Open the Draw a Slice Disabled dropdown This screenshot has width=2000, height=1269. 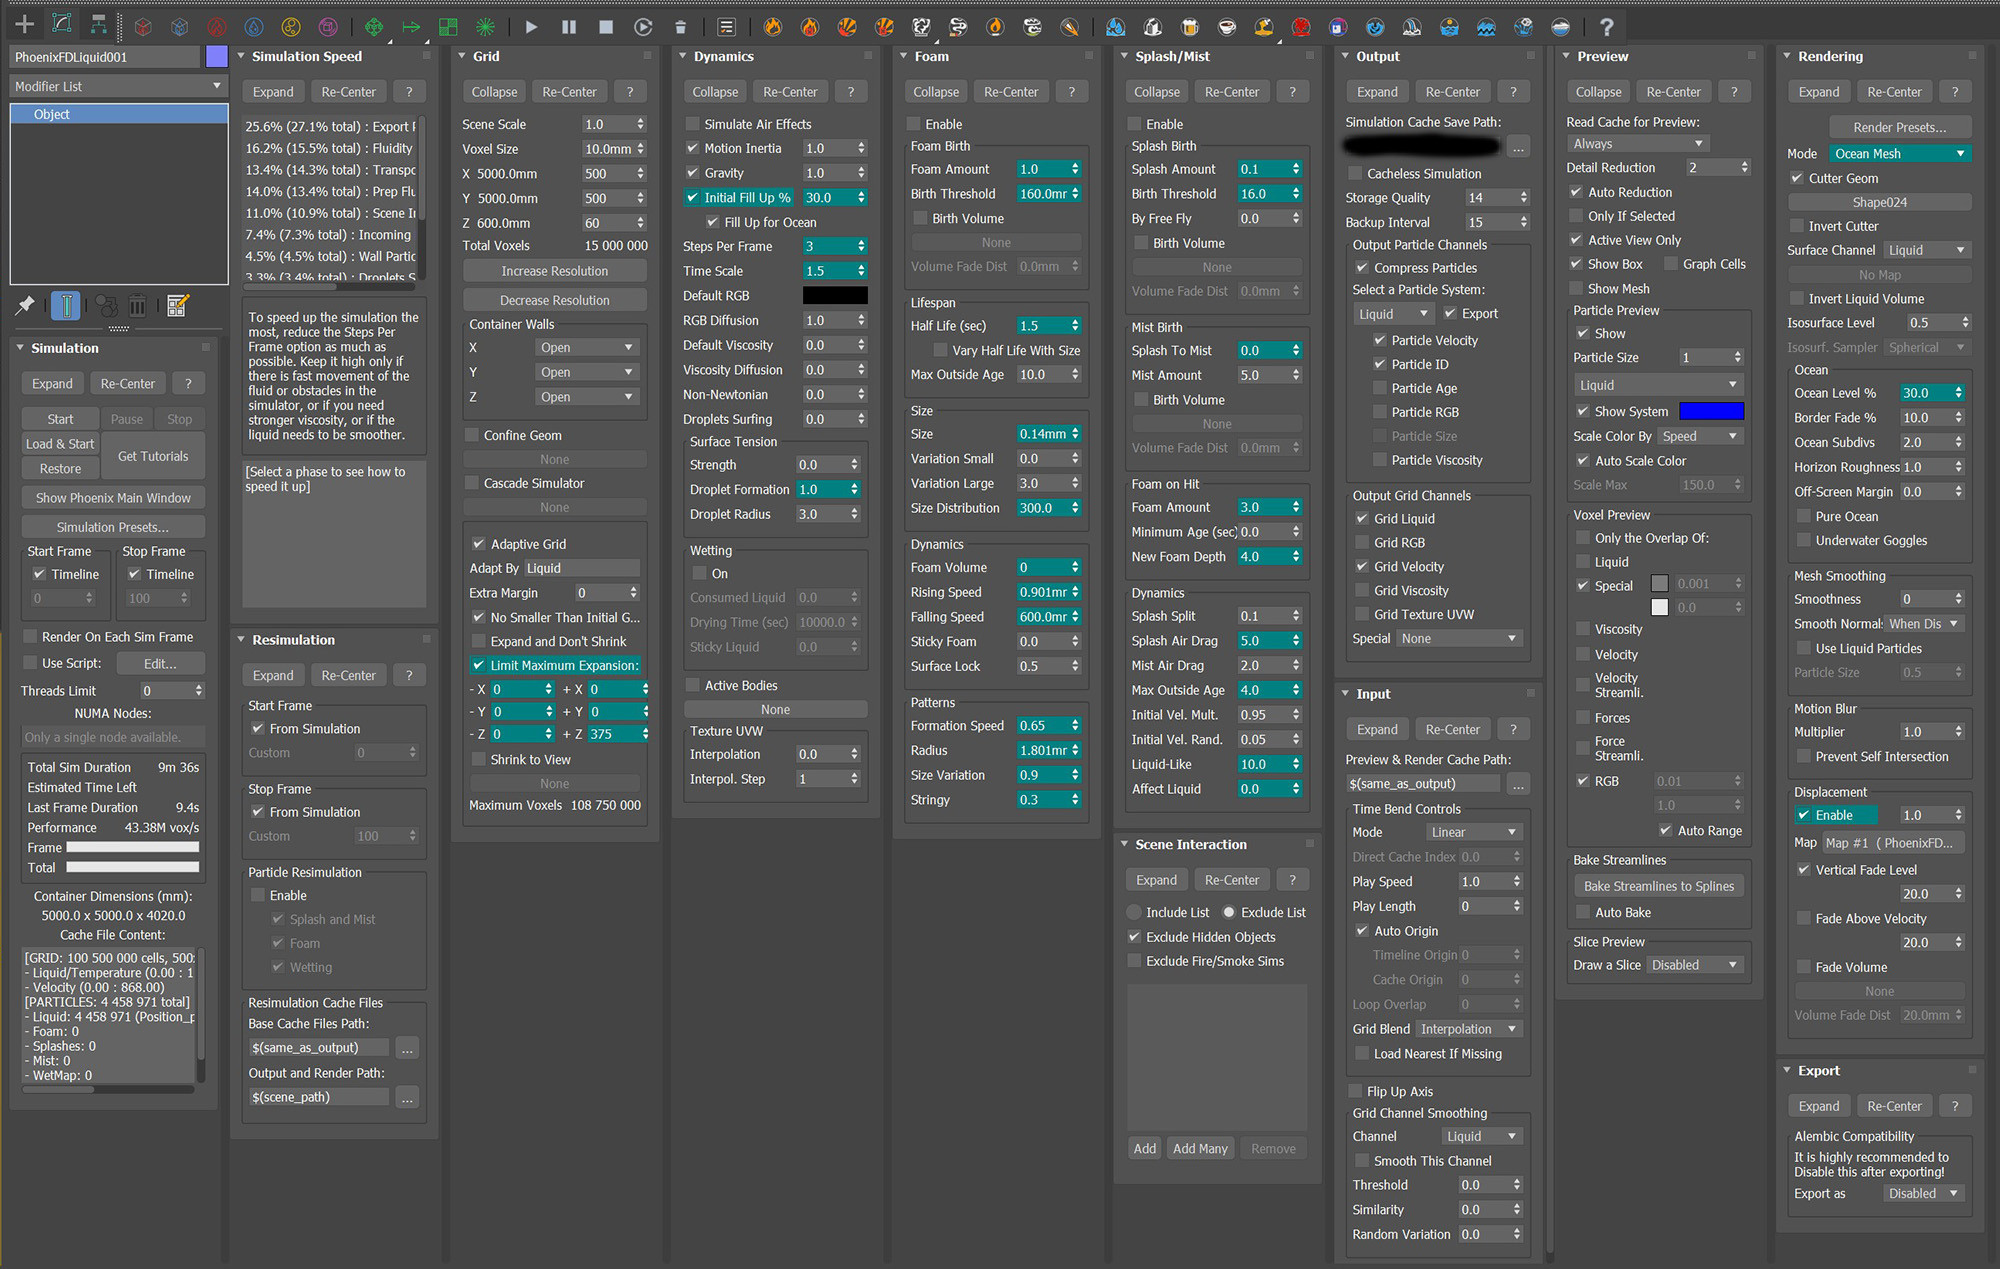1695,965
